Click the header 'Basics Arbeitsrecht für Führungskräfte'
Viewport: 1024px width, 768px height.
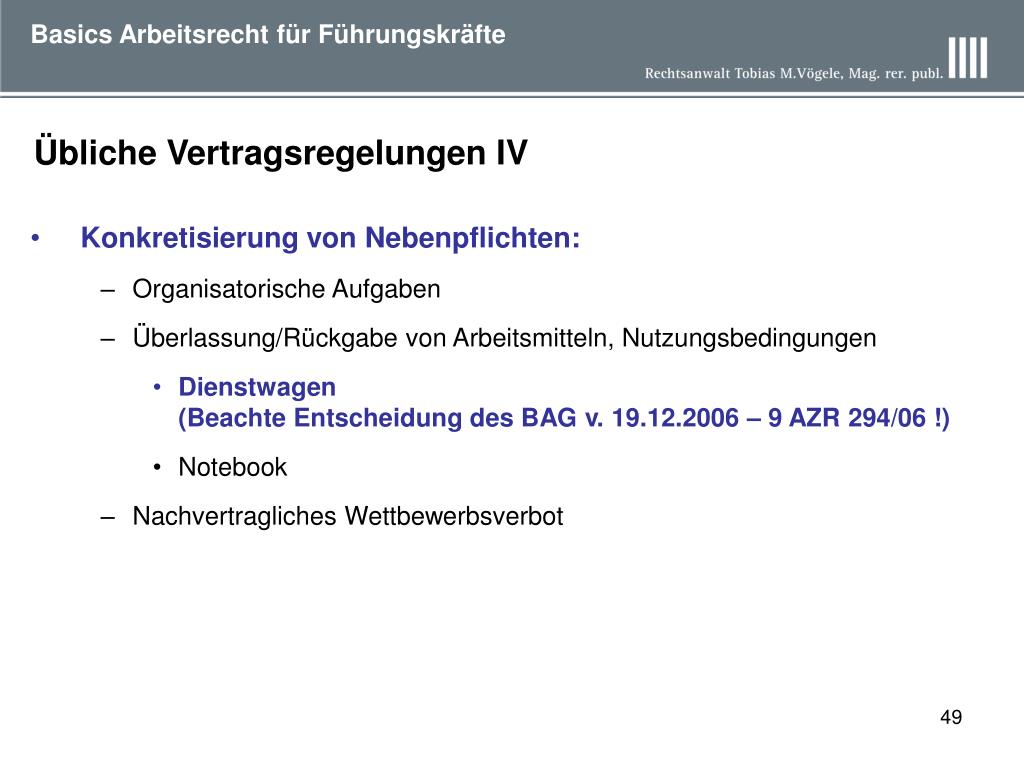(268, 35)
